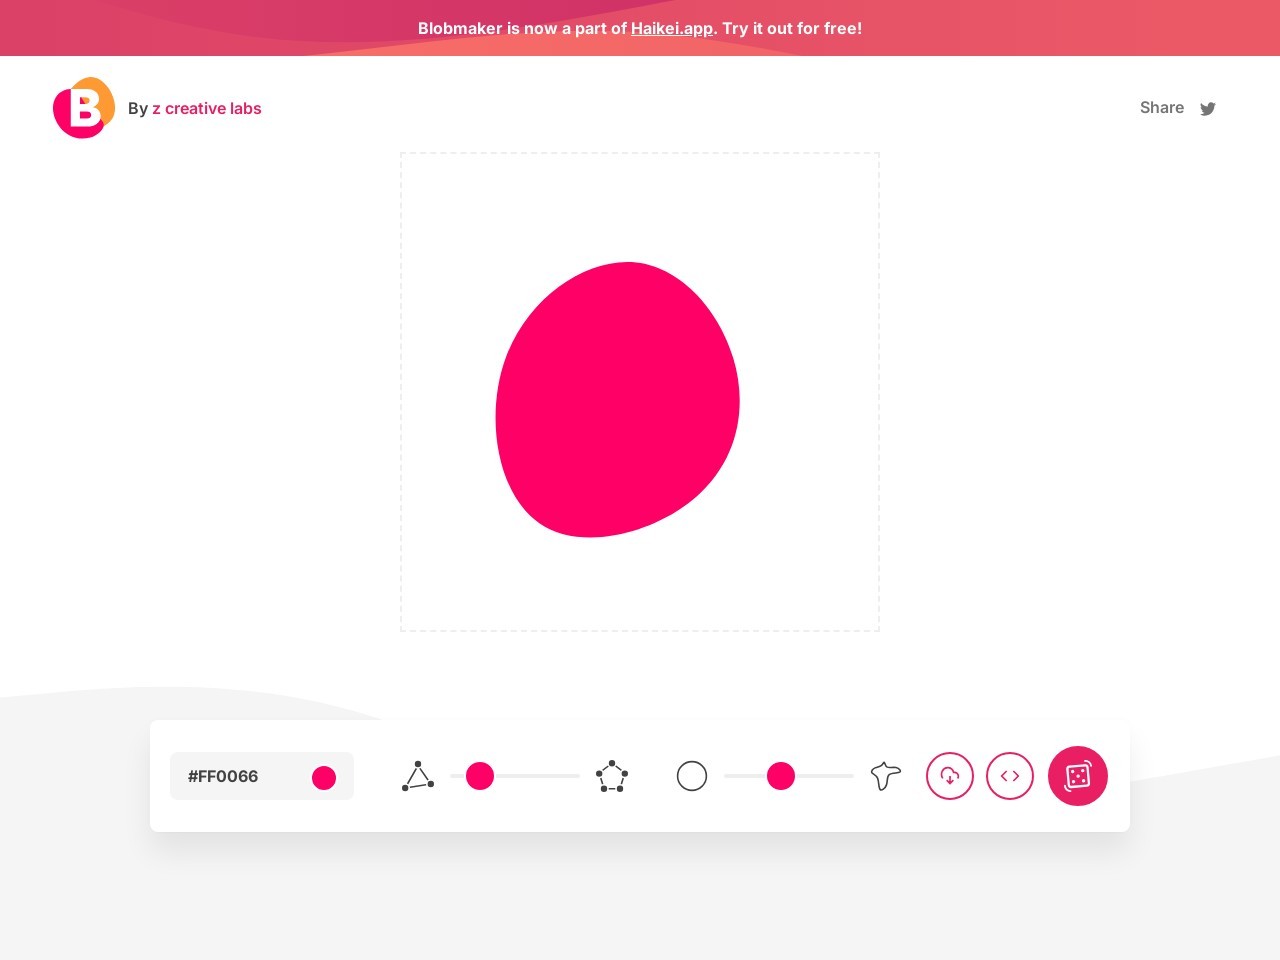Screen dimensions: 1280x960
Task: Grab the contrast slider handle
Action: click(781, 776)
